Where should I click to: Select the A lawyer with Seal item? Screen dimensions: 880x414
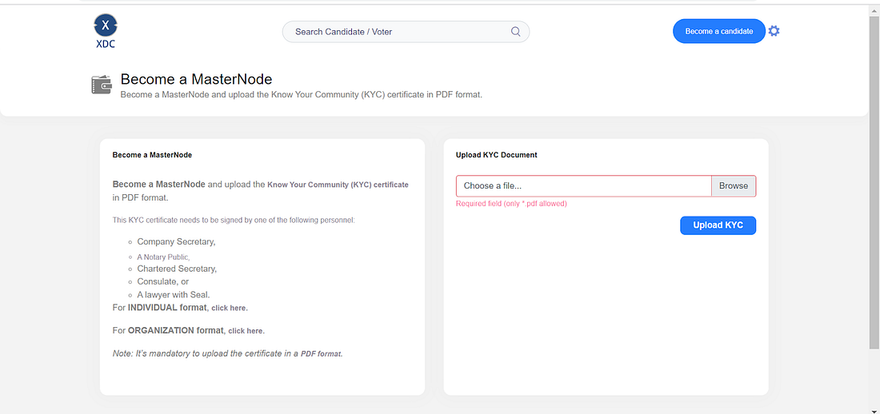point(173,295)
